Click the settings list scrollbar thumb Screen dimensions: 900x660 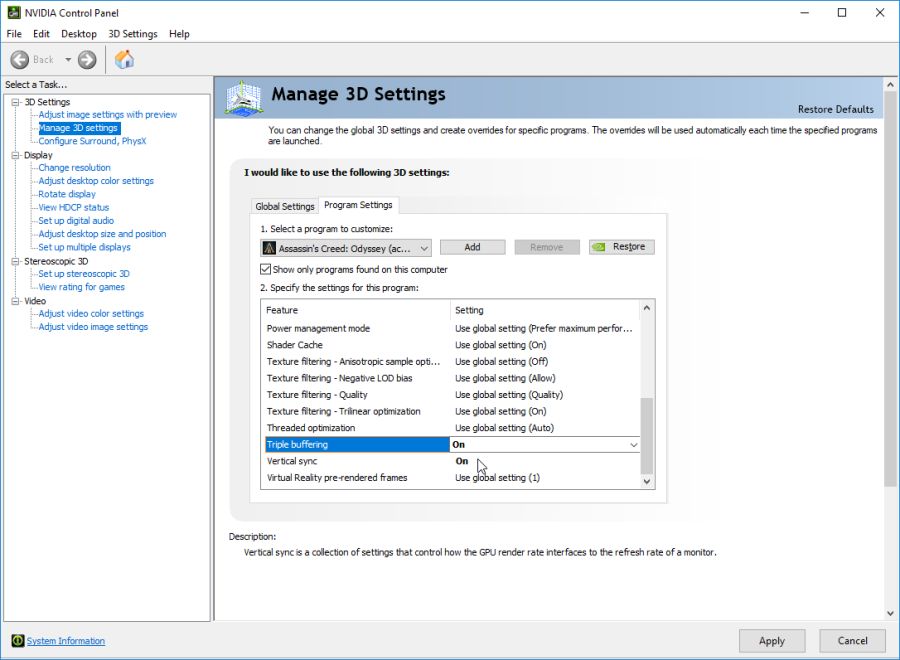(647, 435)
